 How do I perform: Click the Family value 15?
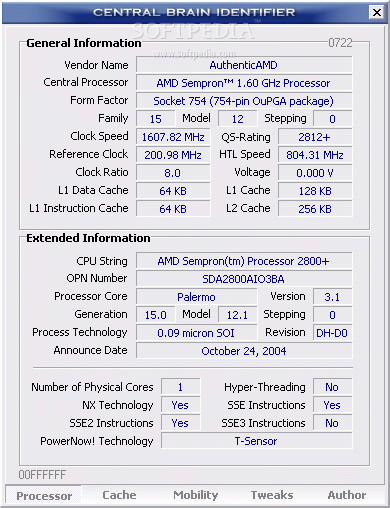[156, 119]
